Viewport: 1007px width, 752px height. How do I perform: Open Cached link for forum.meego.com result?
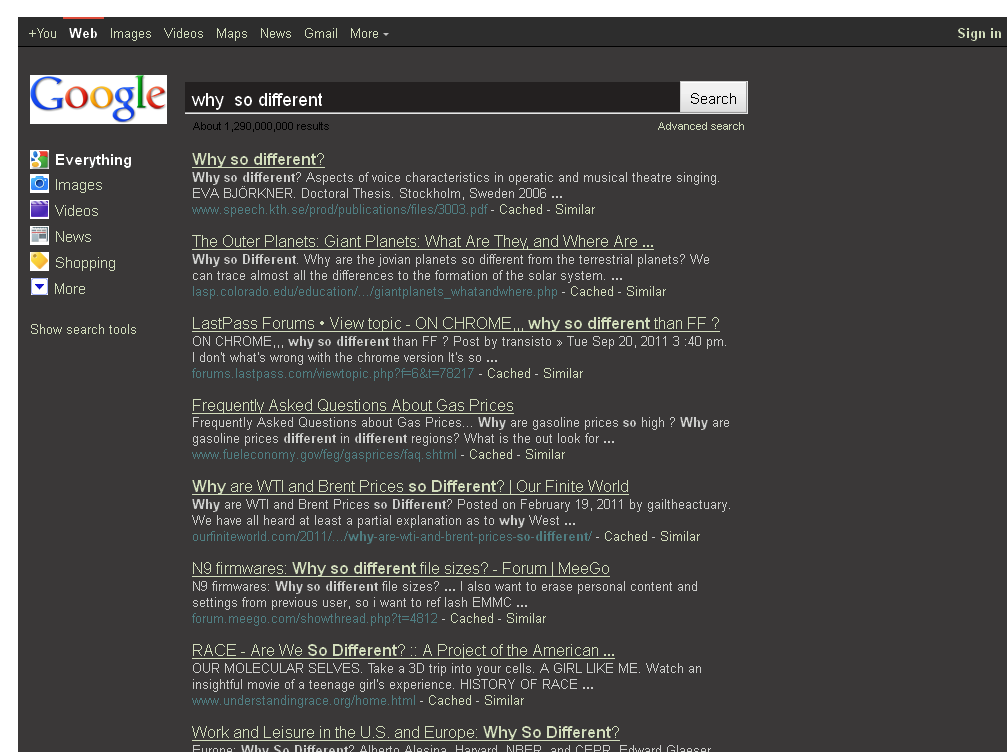click(472, 618)
